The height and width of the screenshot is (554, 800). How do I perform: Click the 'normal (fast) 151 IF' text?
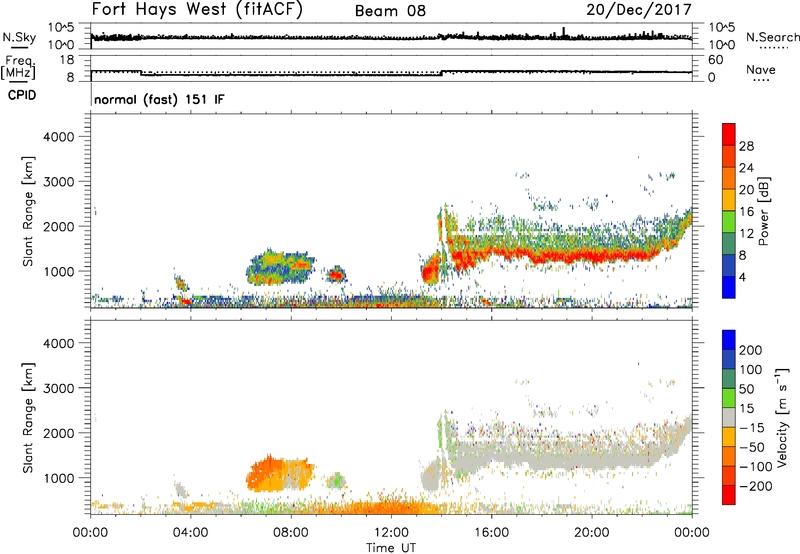[x=159, y=100]
